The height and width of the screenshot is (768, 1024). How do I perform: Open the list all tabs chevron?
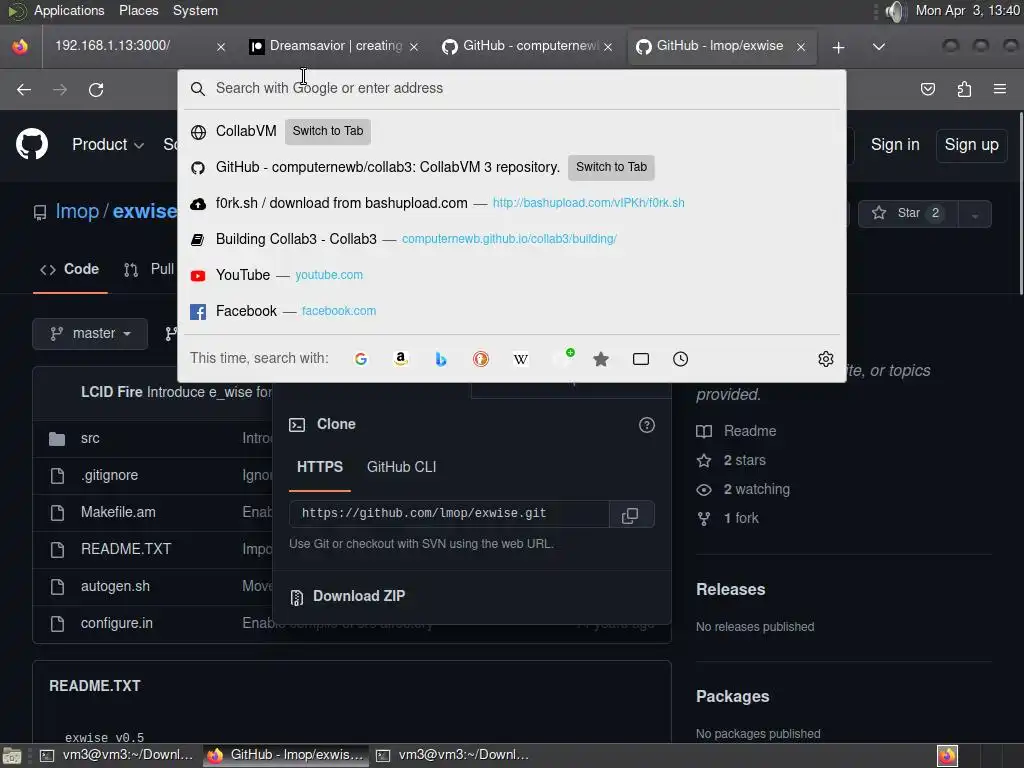879,47
